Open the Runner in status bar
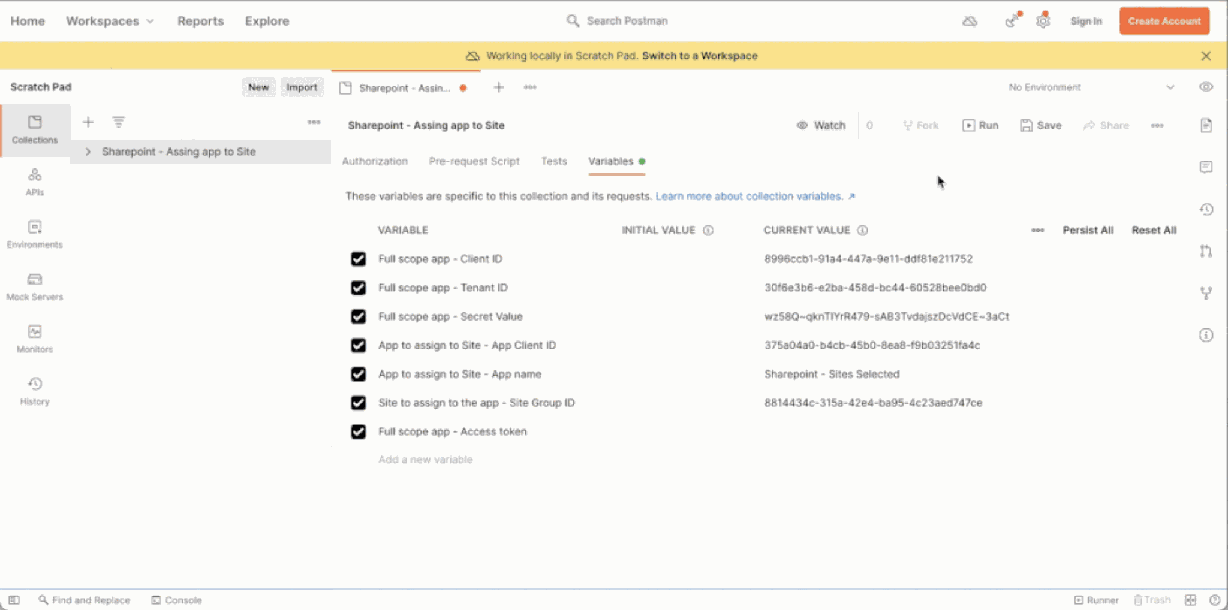1228x610 pixels. (1096, 600)
